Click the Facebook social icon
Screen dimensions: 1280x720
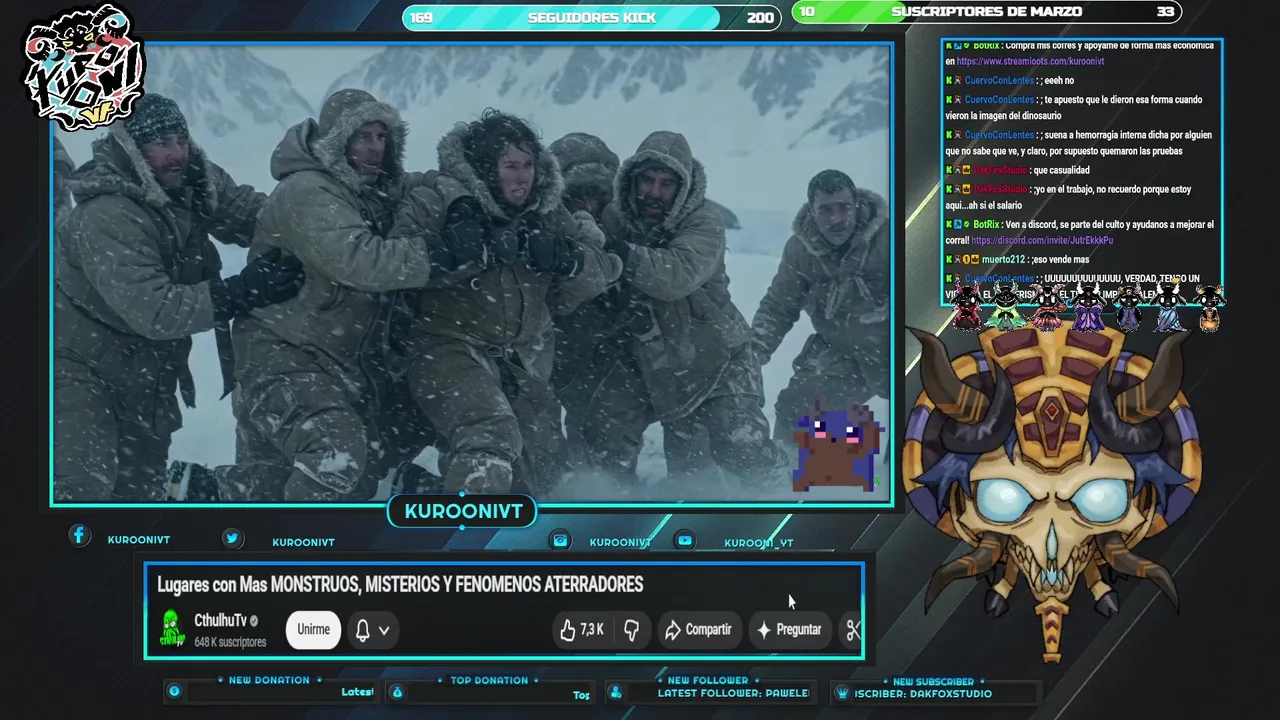point(79,536)
